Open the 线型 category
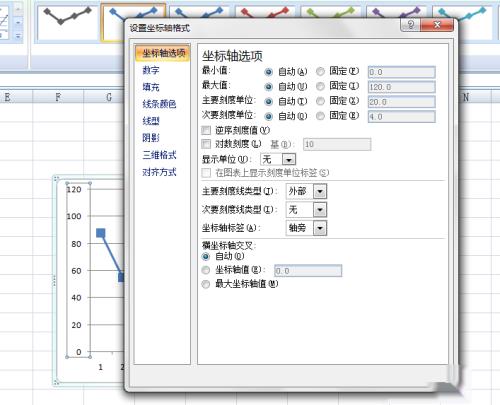This screenshot has height=405, width=500. pyautogui.click(x=151, y=121)
